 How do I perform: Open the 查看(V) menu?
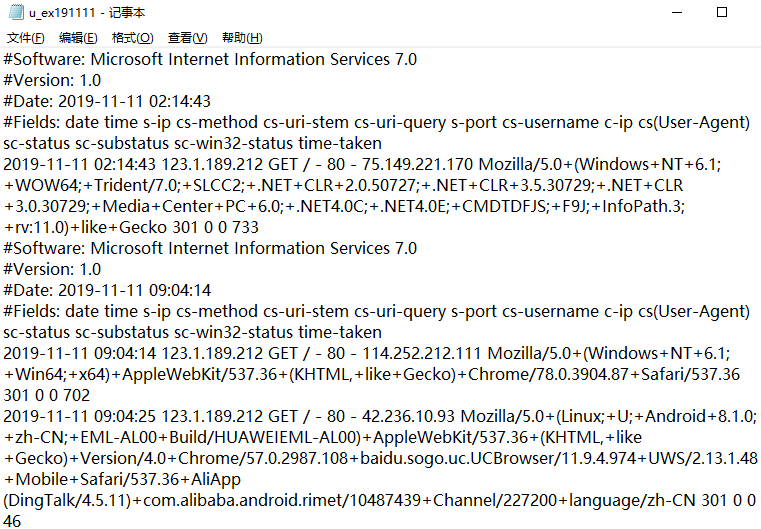(187, 38)
